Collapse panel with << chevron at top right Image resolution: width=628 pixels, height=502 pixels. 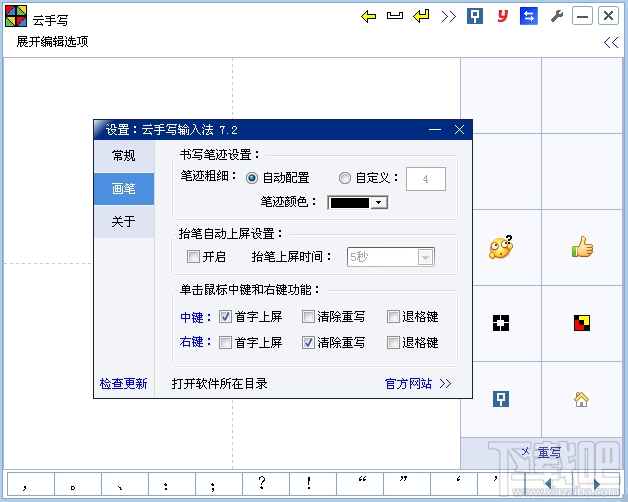tap(611, 42)
